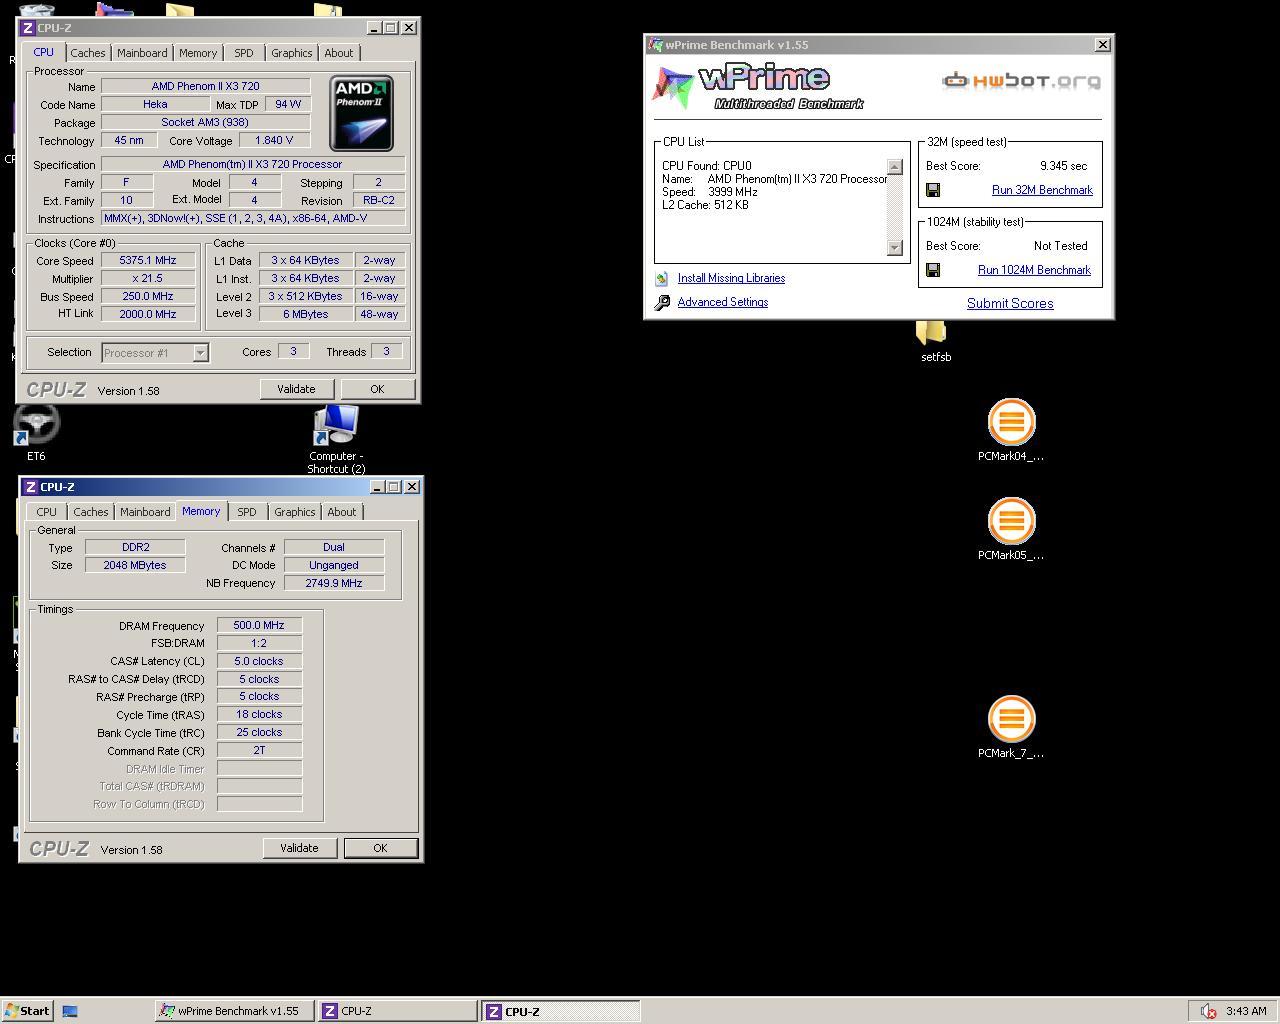The image size is (1280, 1024).
Task: Open About tab in lower CPU-Z window
Action: coord(342,512)
